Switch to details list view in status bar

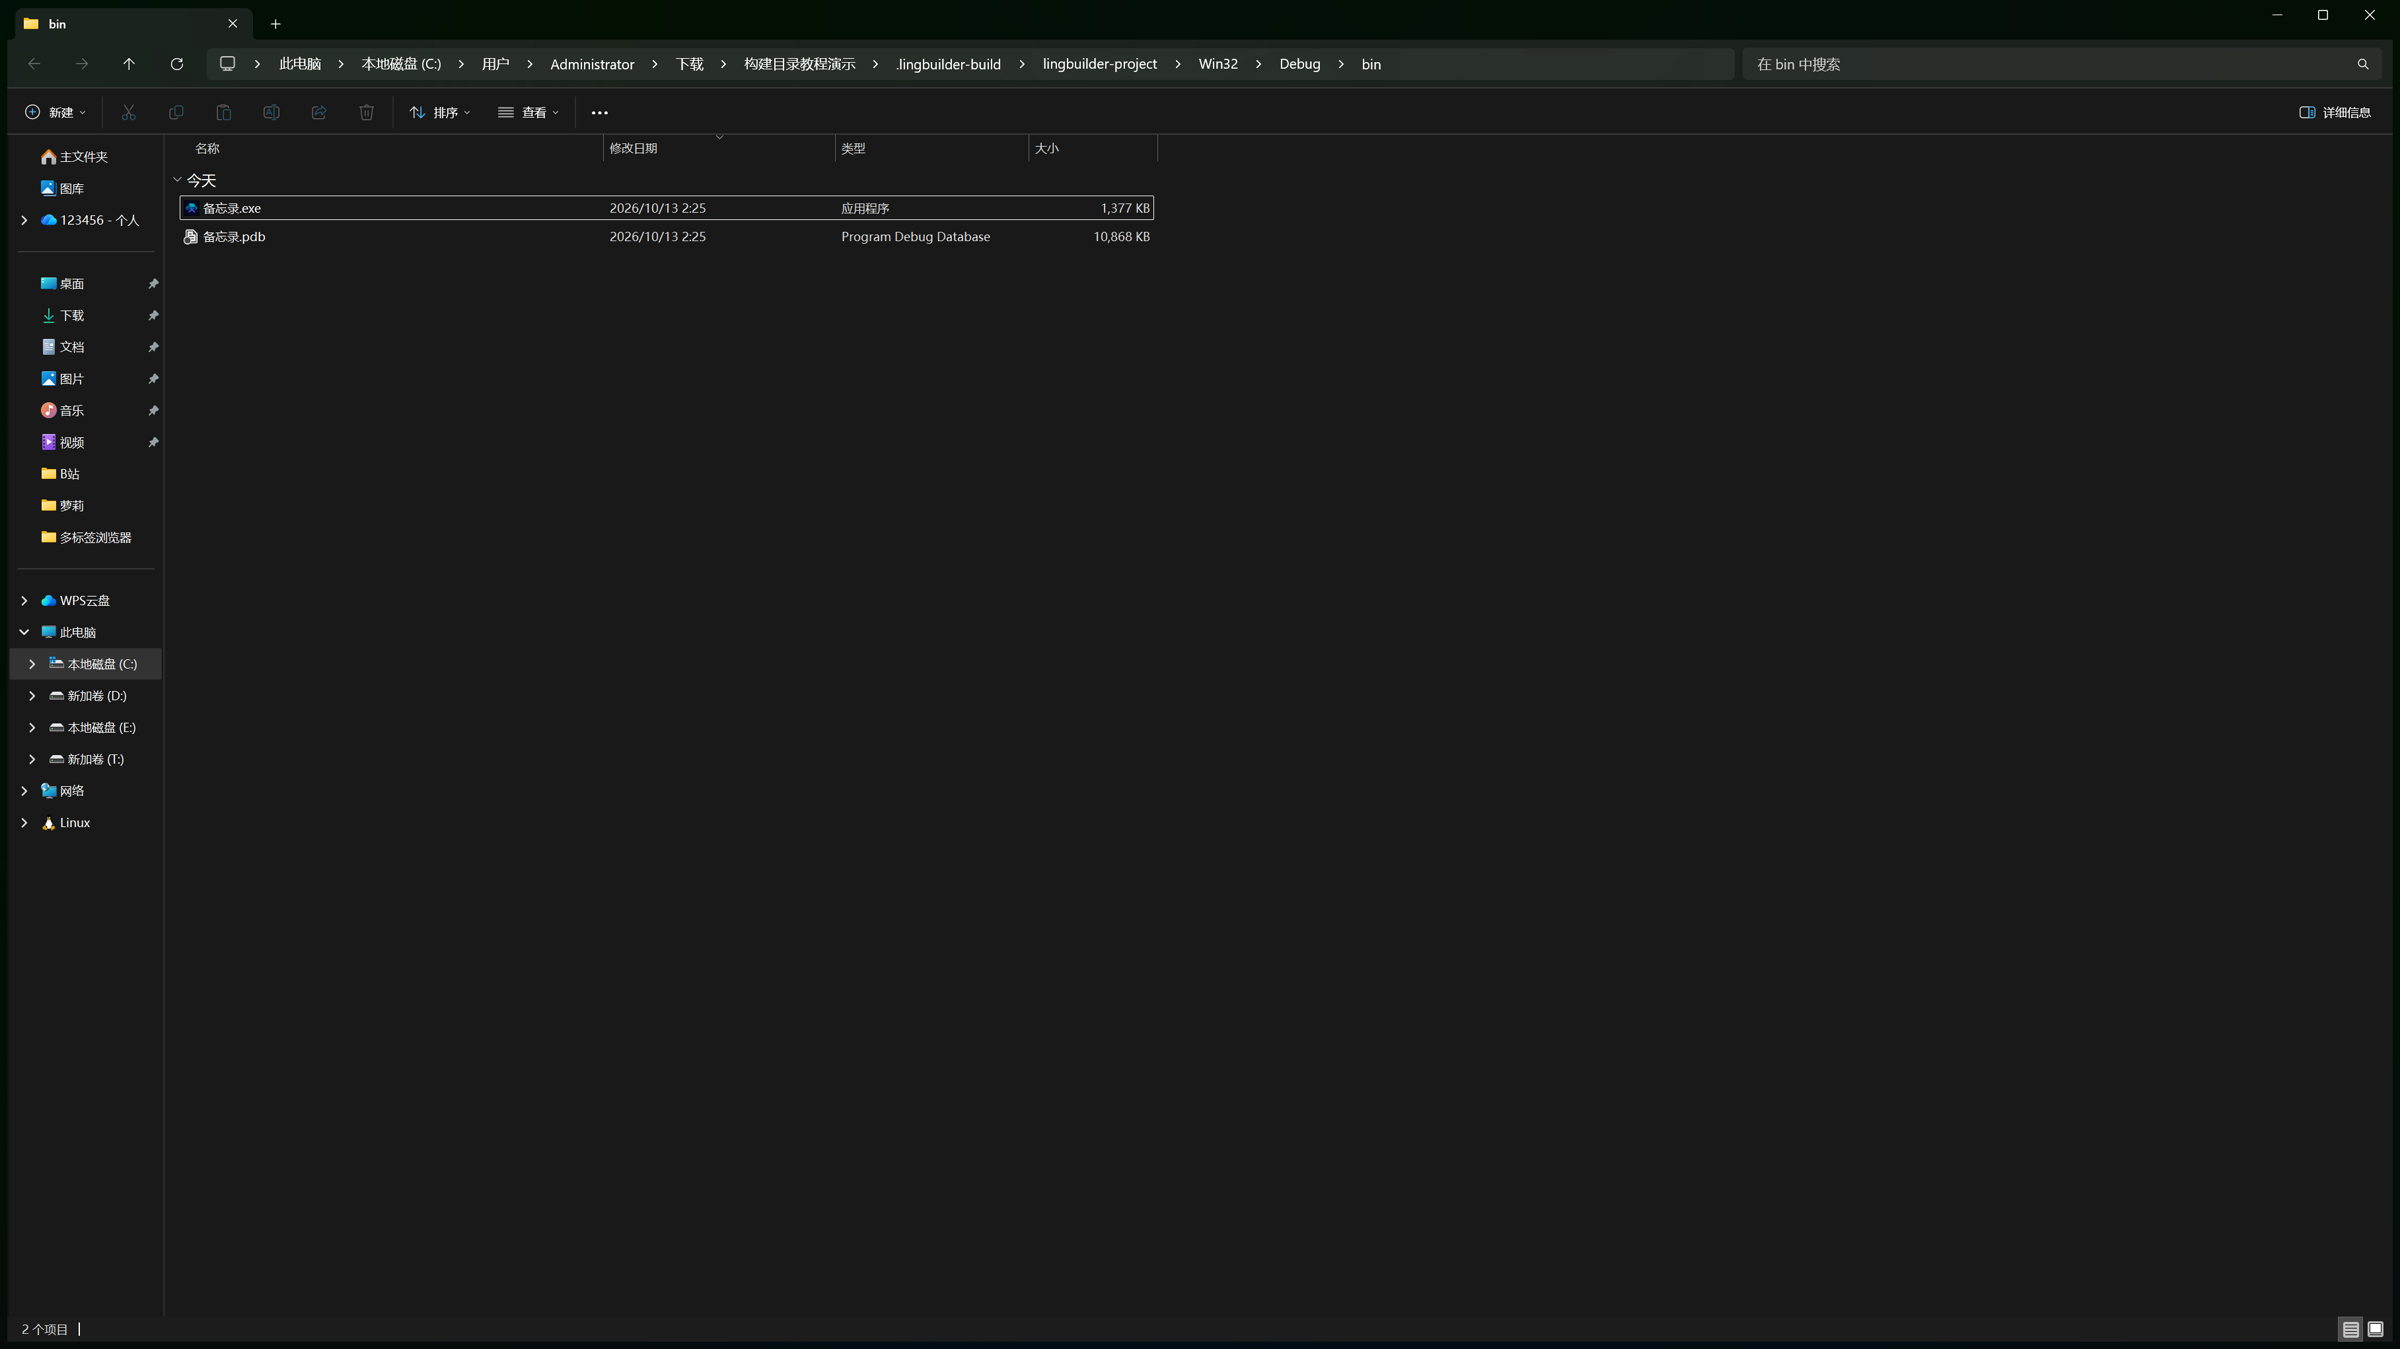[2351, 1329]
